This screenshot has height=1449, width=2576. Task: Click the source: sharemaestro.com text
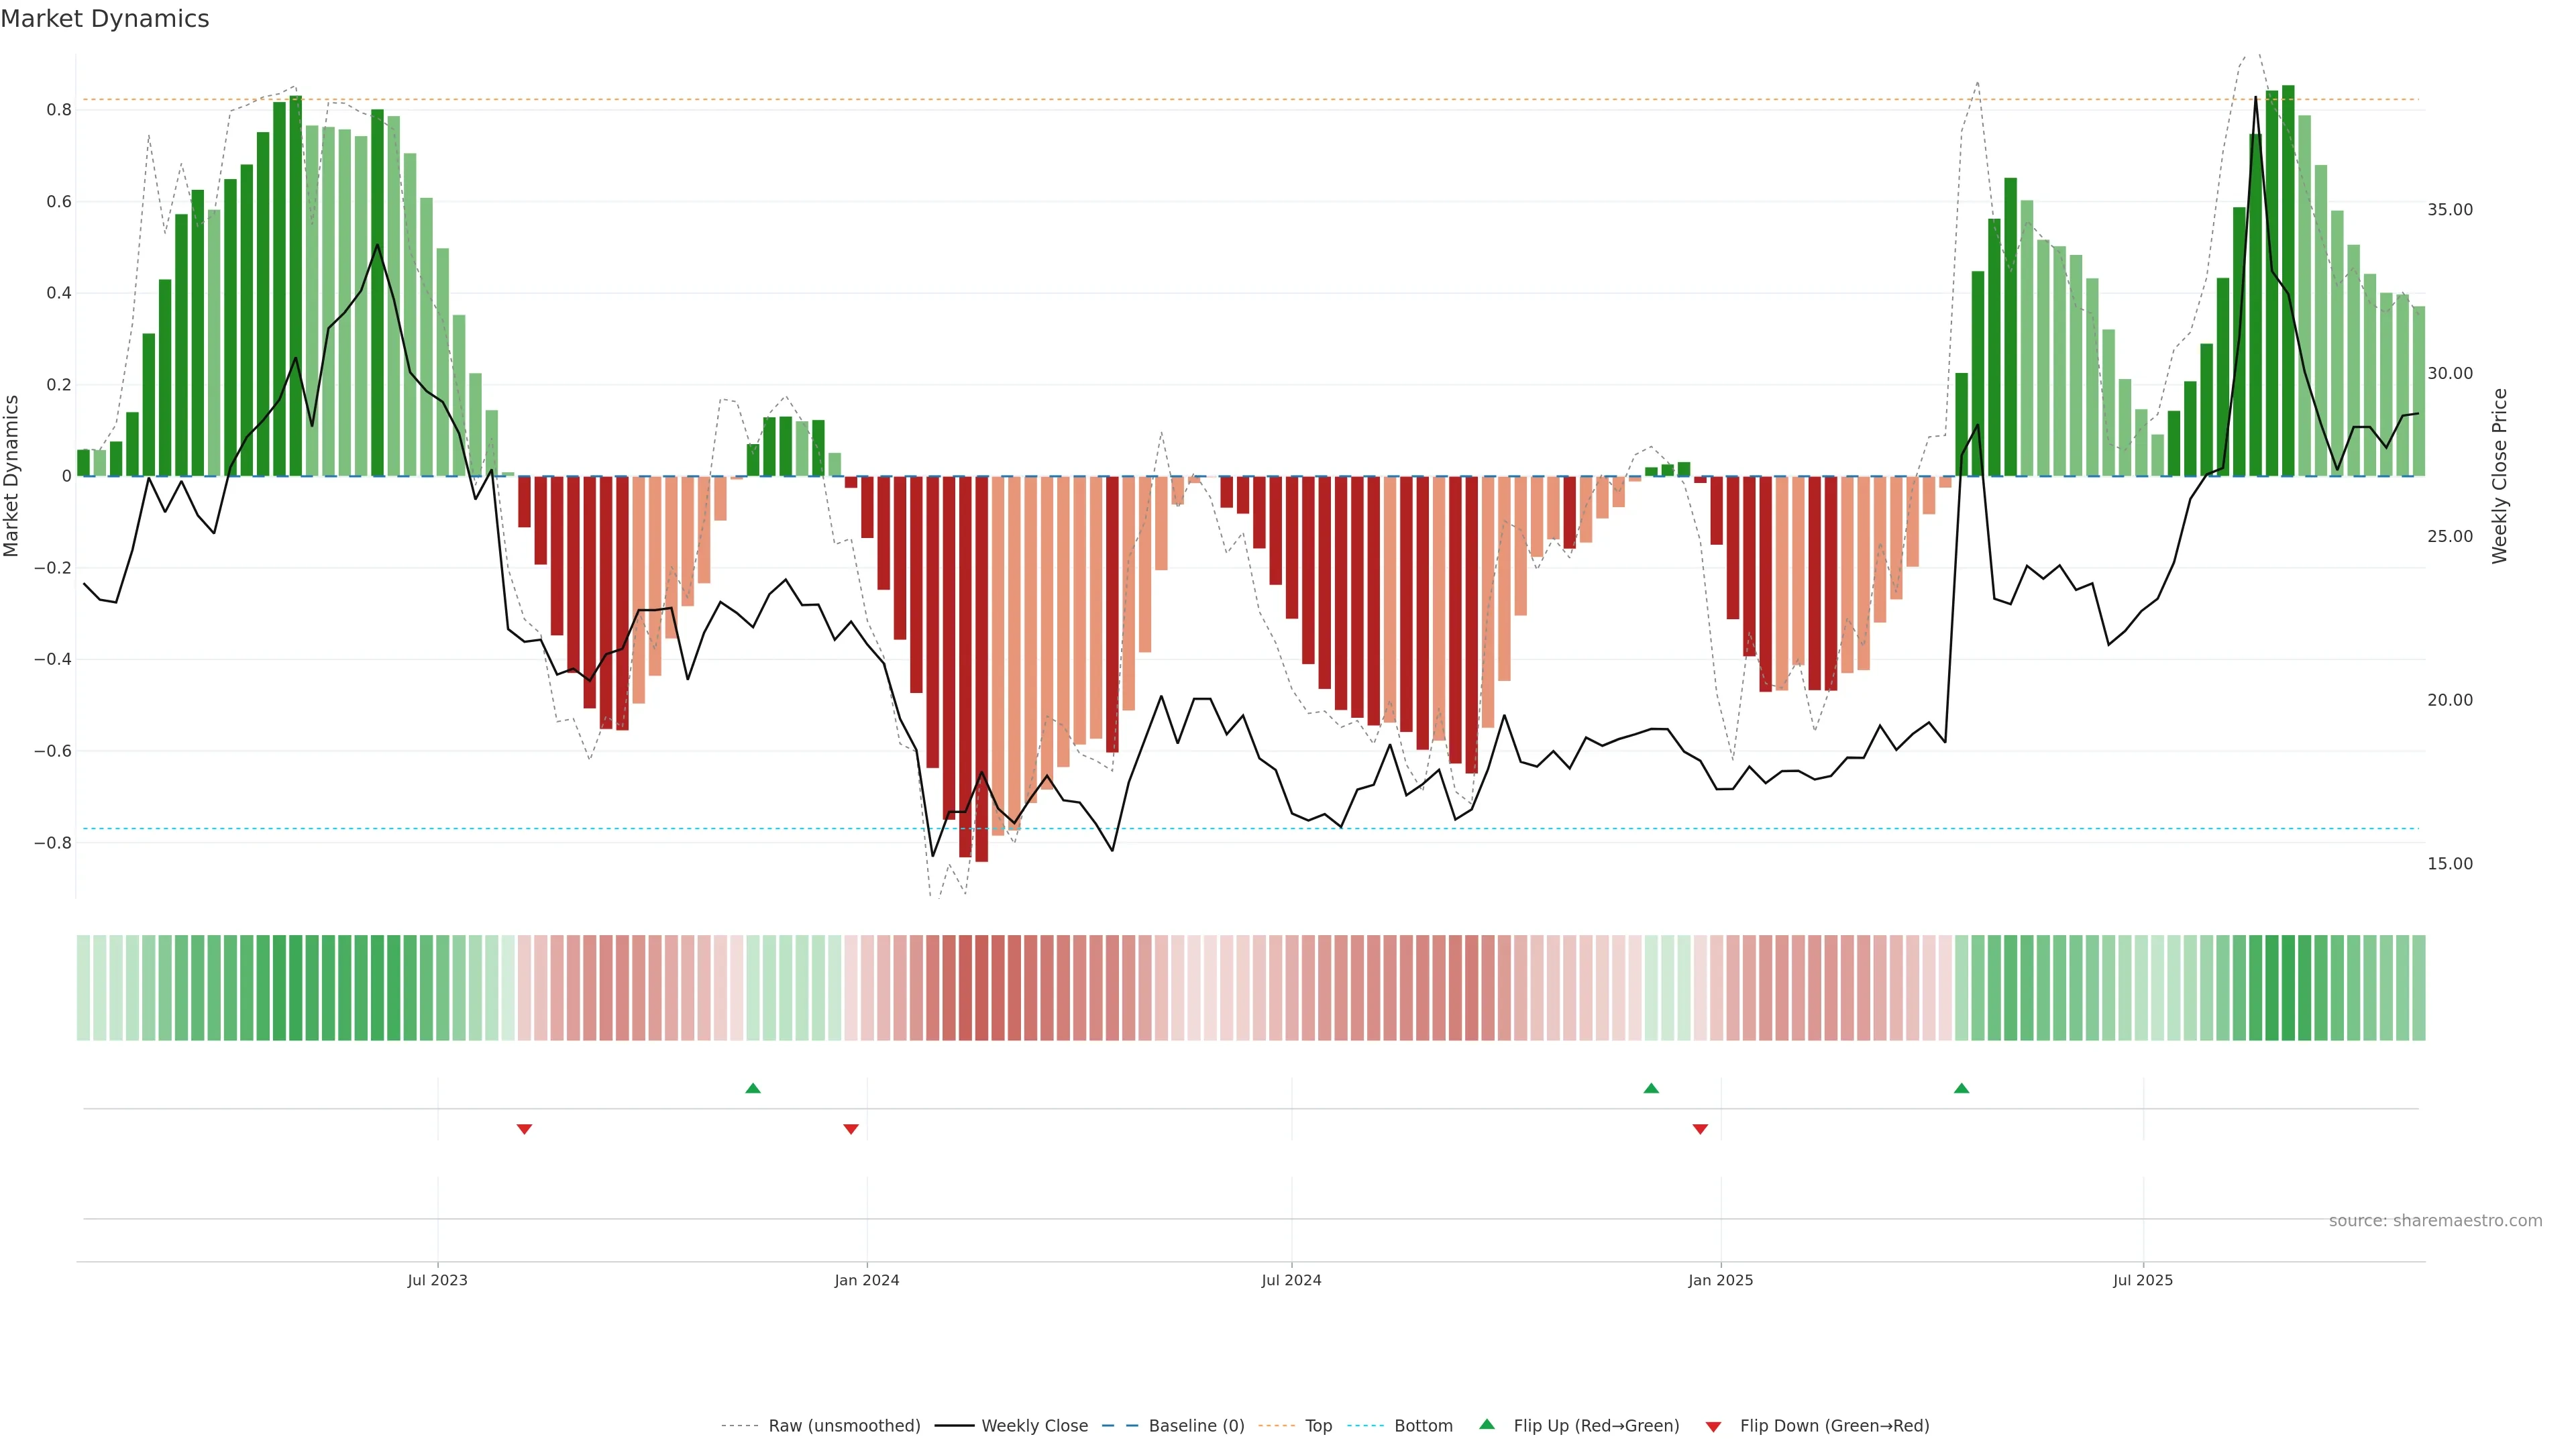pos(2435,1221)
